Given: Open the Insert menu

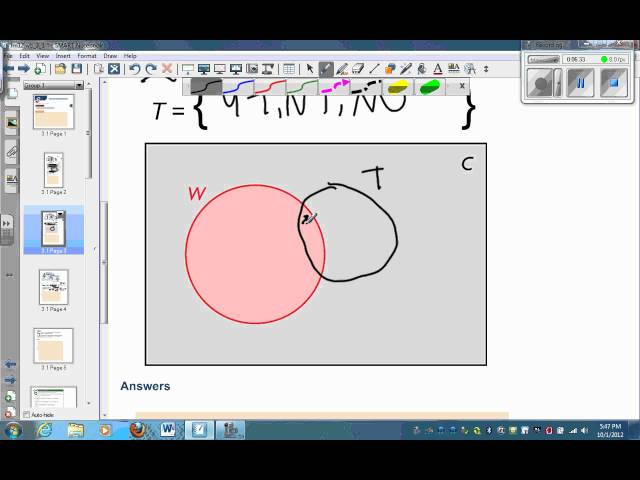Looking at the screenshot, I should (x=63, y=56).
